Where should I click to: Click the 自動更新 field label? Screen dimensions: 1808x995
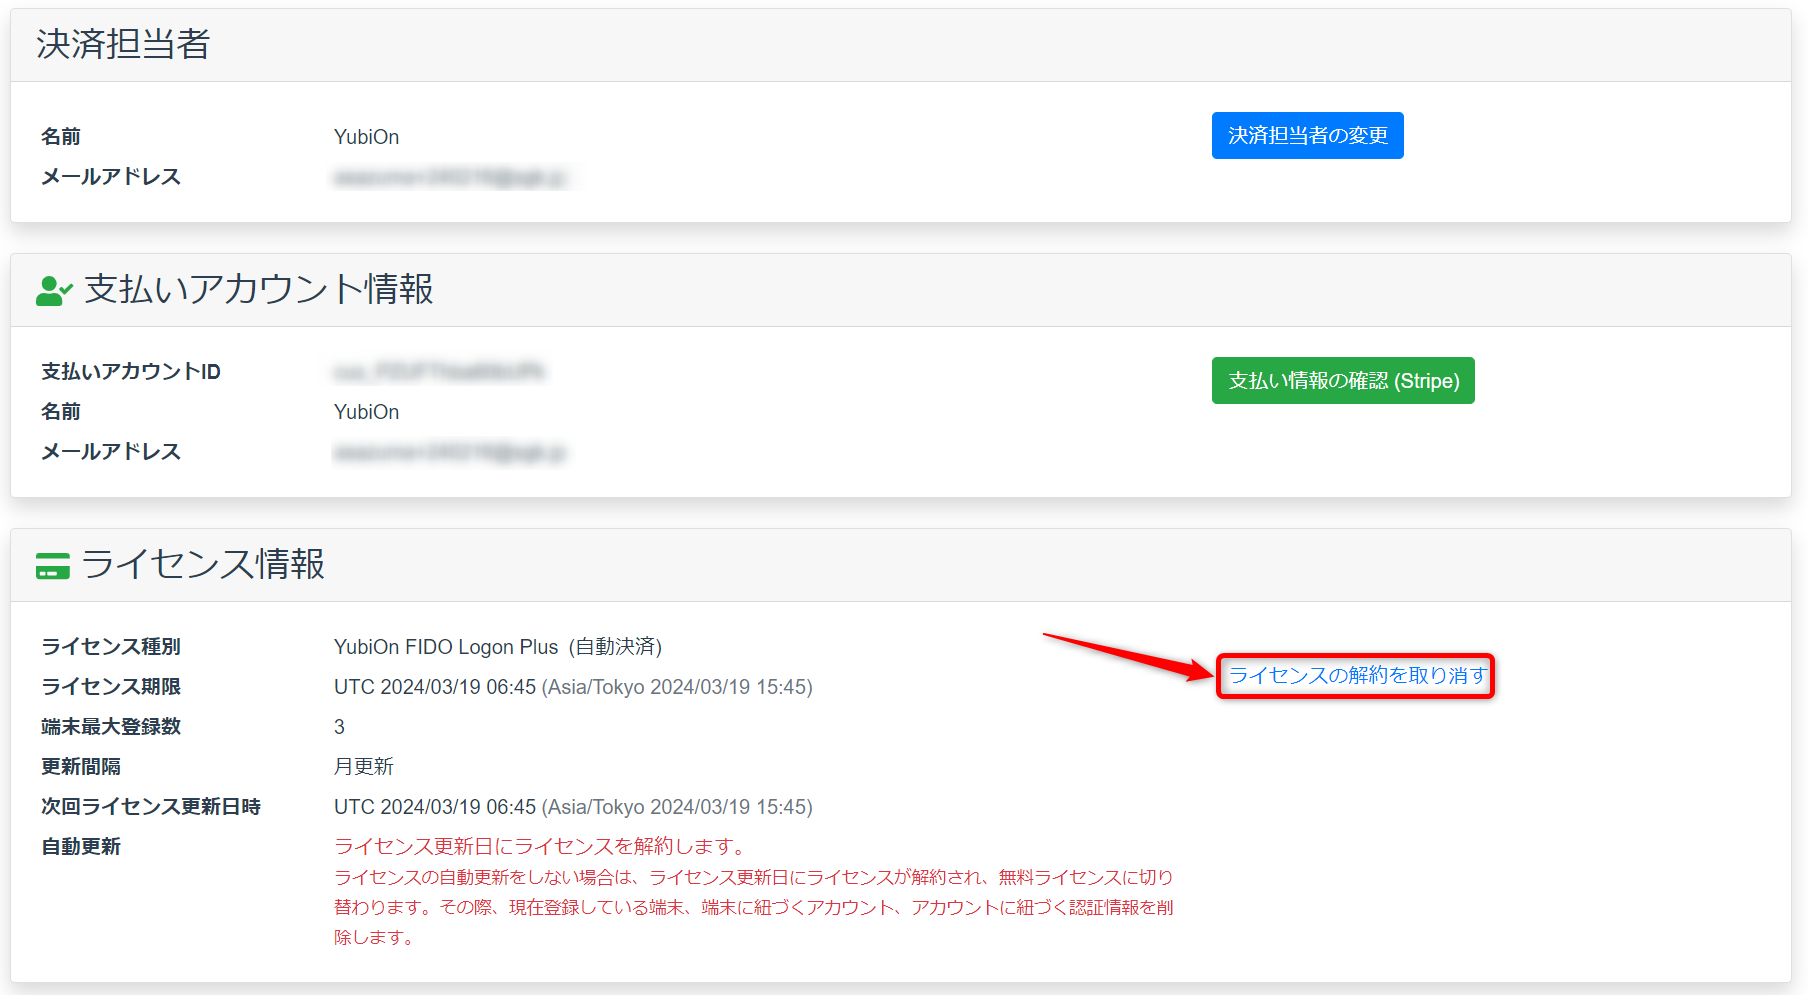coord(81,847)
